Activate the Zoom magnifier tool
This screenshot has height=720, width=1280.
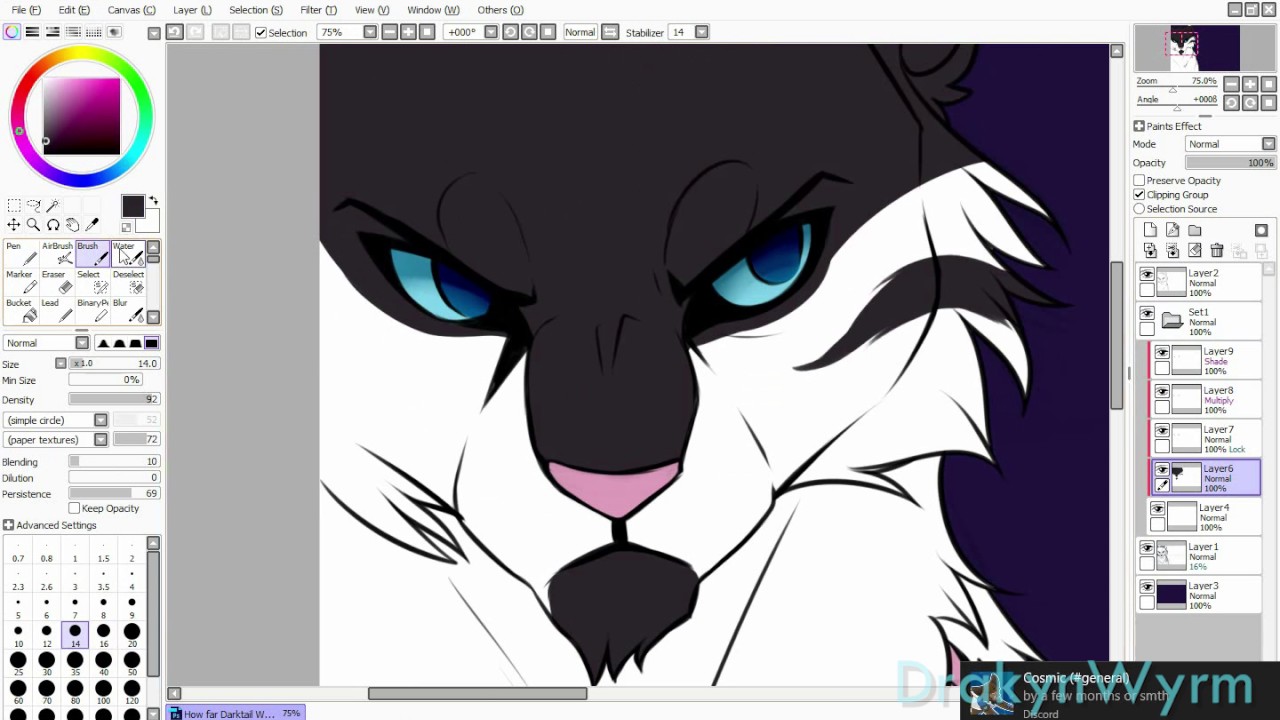point(33,225)
